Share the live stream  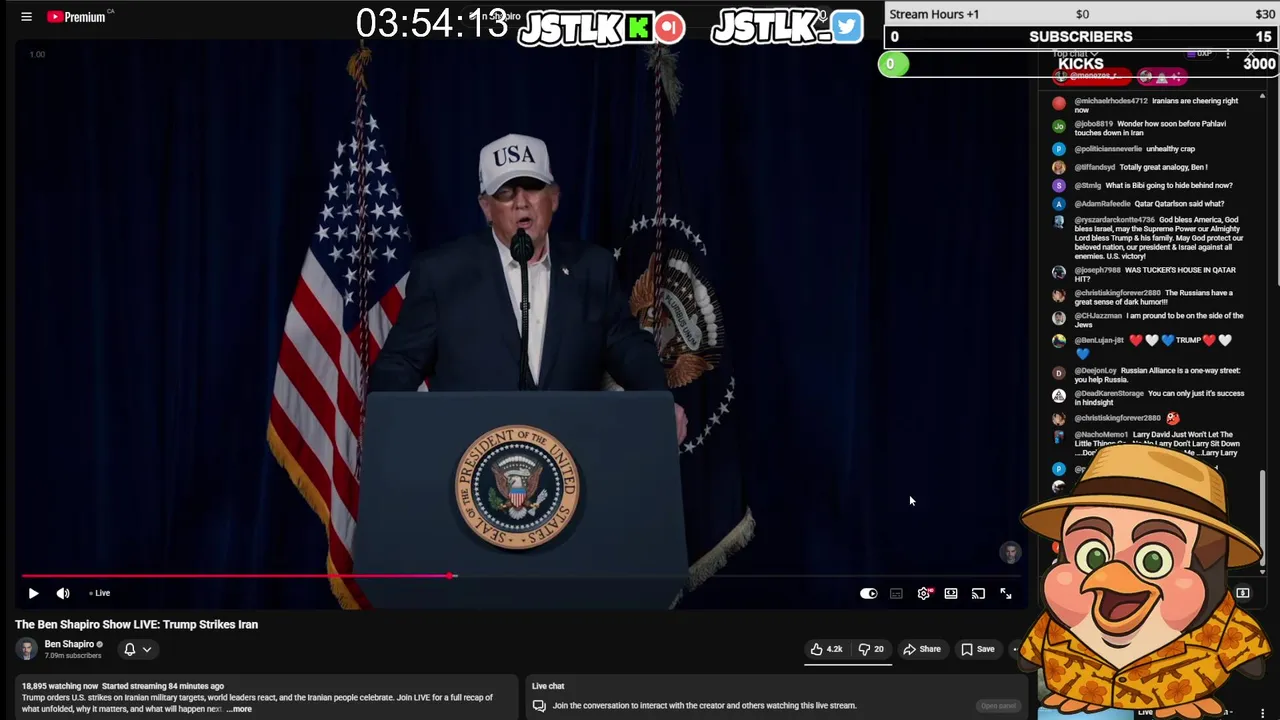click(922, 649)
